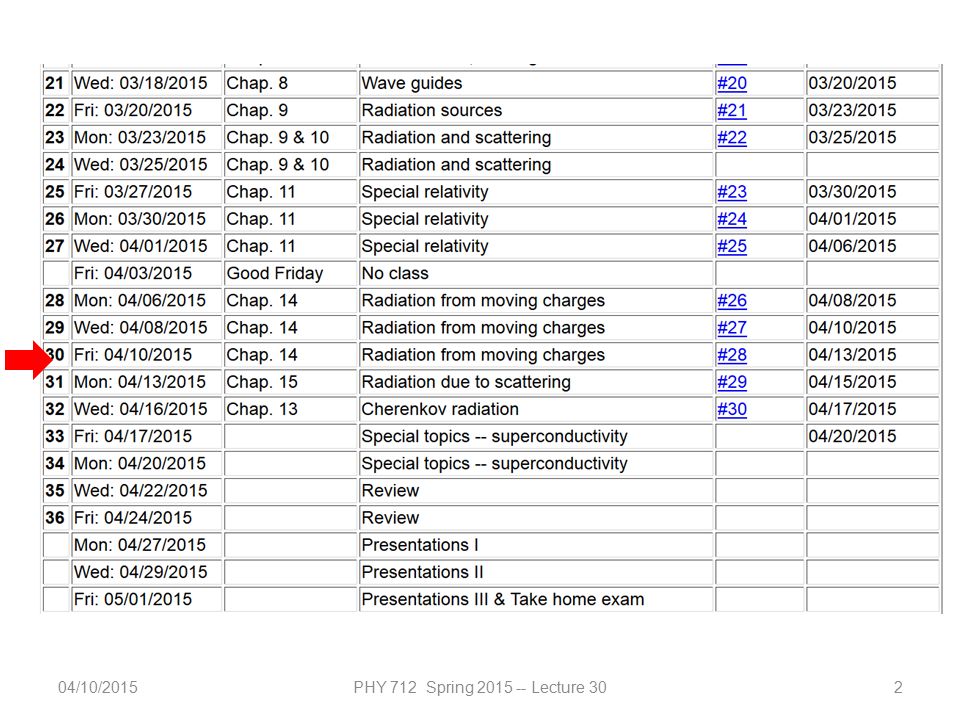This screenshot has width=960, height=720.
Task: Click the due date 04/20/2015 cell
Action: pos(872,437)
